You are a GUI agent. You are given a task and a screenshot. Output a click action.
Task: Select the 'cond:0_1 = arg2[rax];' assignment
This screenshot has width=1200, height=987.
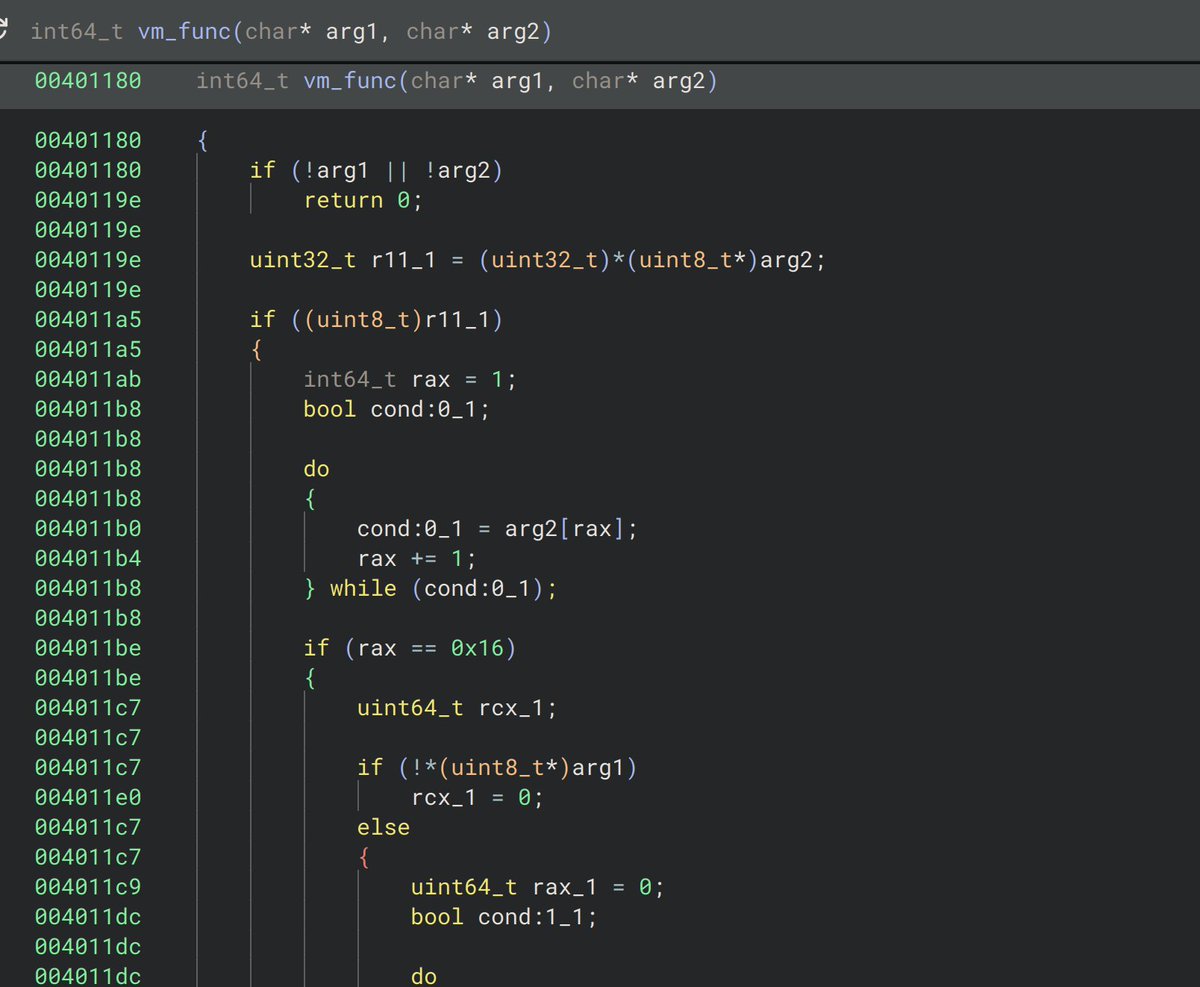[497, 529]
